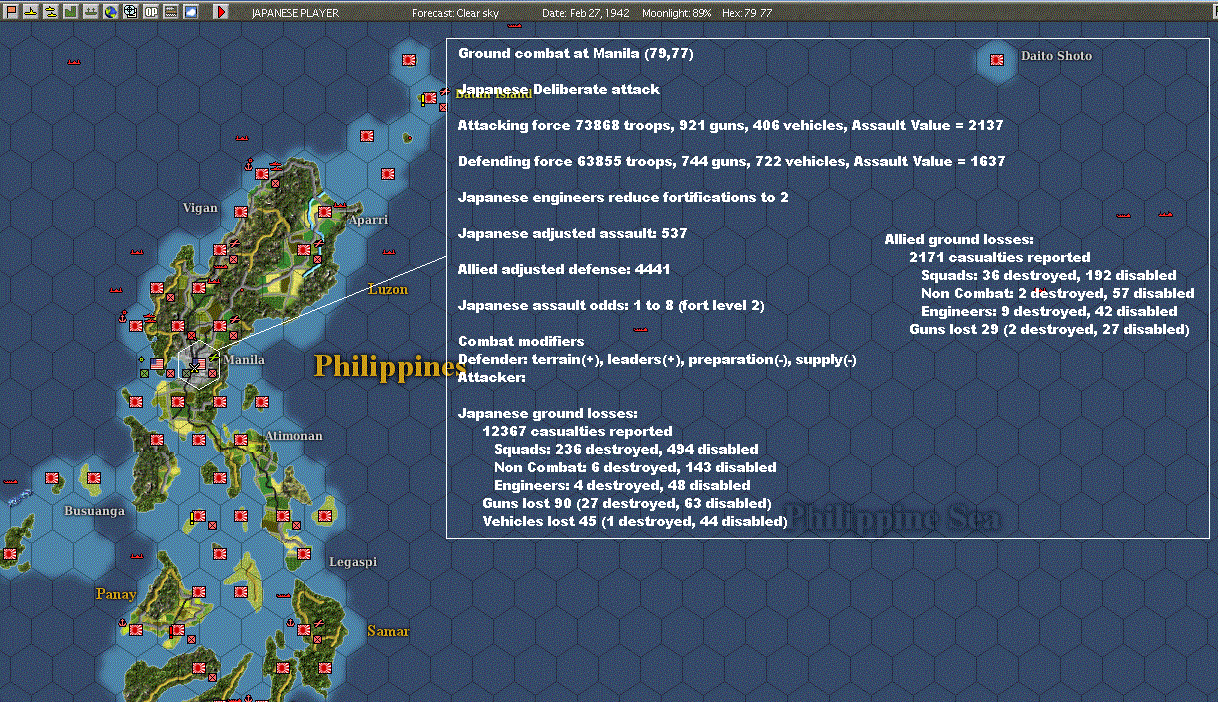Click the list report toolbar icon
This screenshot has width=1218, height=702.
[171, 12]
